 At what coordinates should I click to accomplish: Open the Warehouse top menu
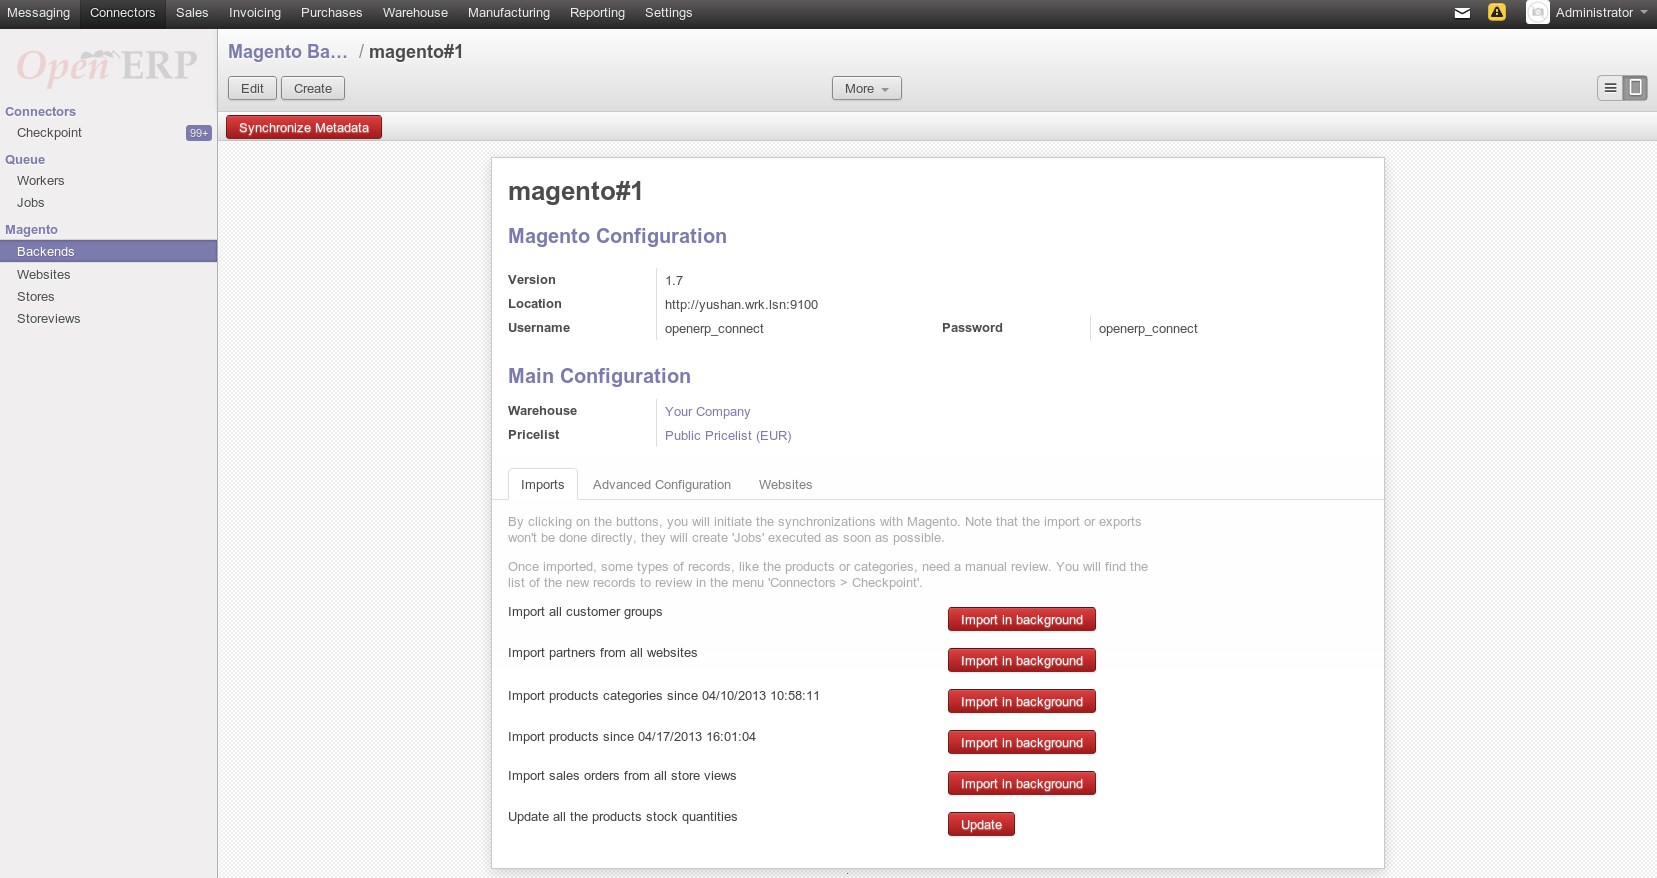pyautogui.click(x=415, y=13)
